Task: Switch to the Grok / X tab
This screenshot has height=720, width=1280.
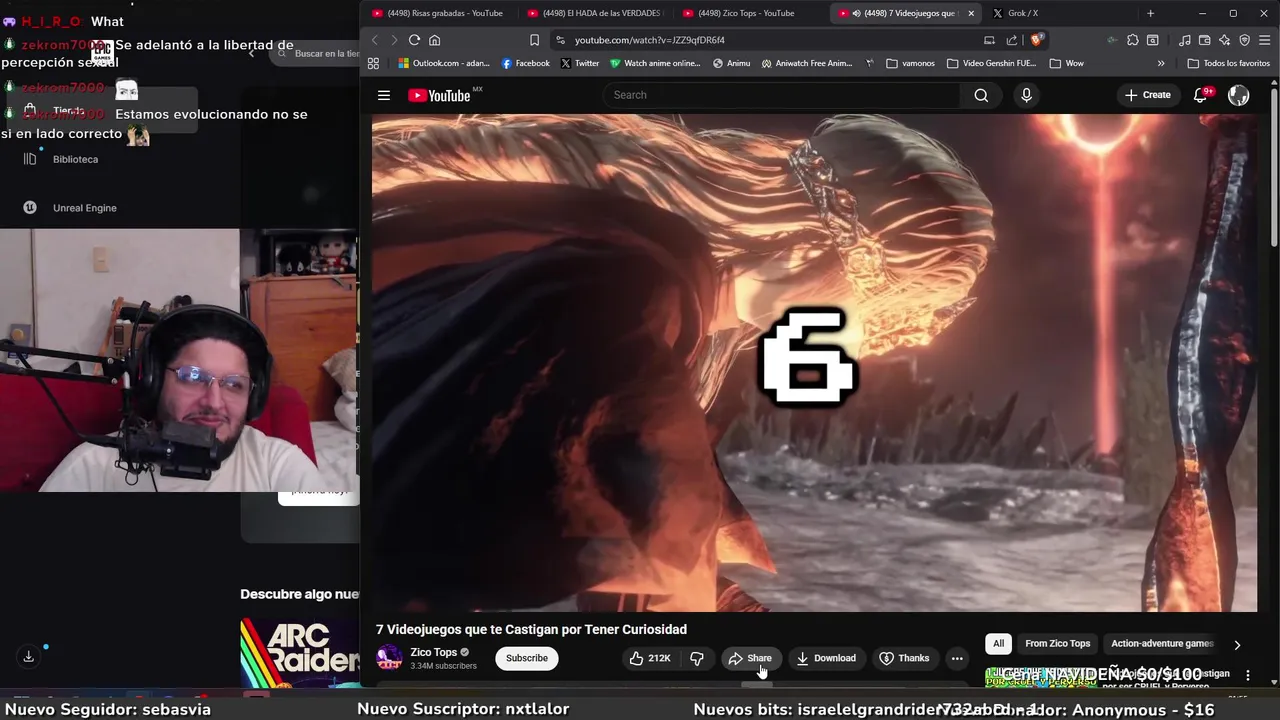Action: tap(1060, 13)
